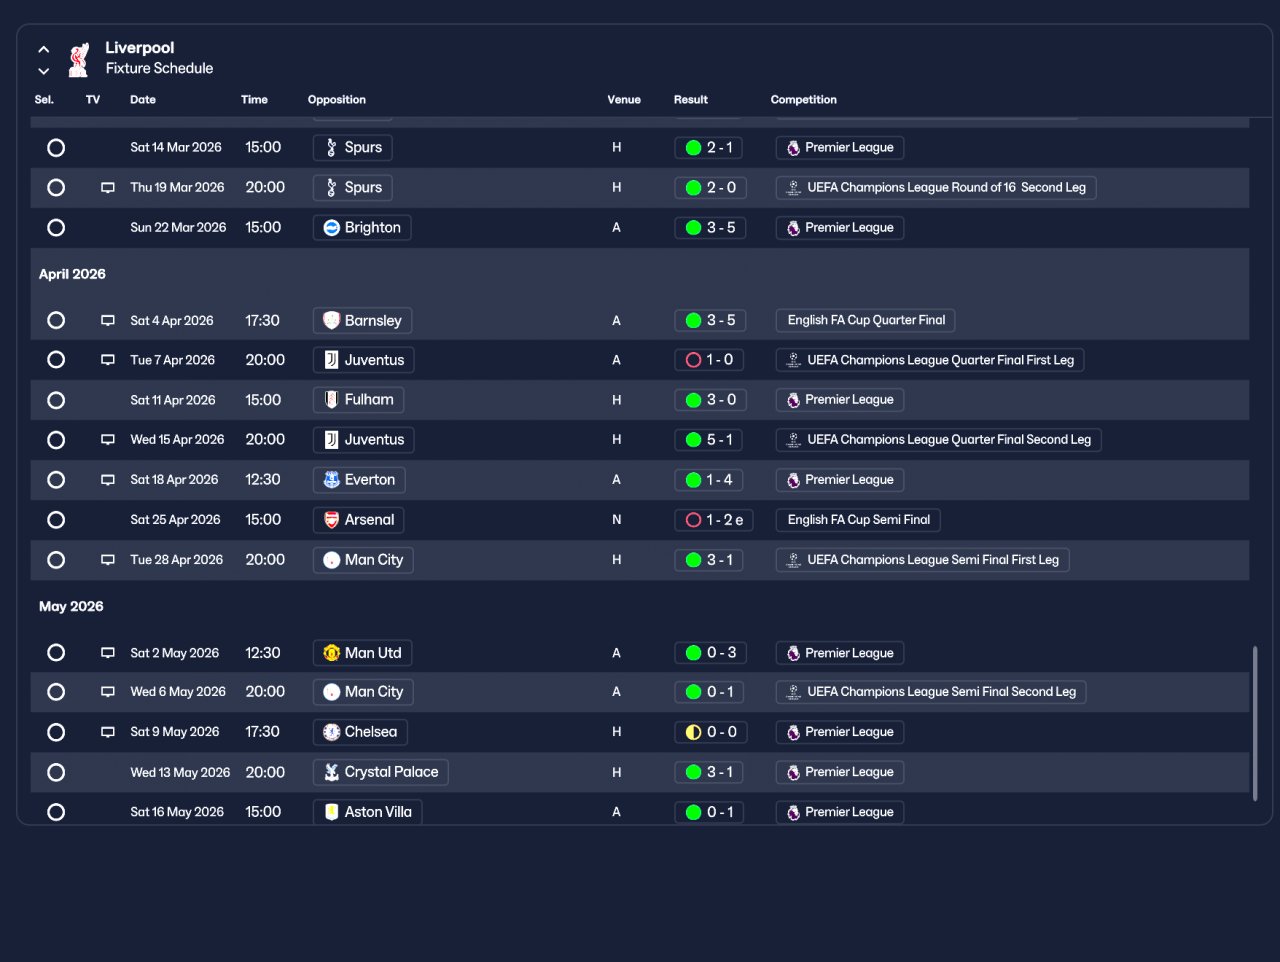The width and height of the screenshot is (1280, 962).
Task: Click the down chevron beside Liverpool
Action: (x=44, y=71)
